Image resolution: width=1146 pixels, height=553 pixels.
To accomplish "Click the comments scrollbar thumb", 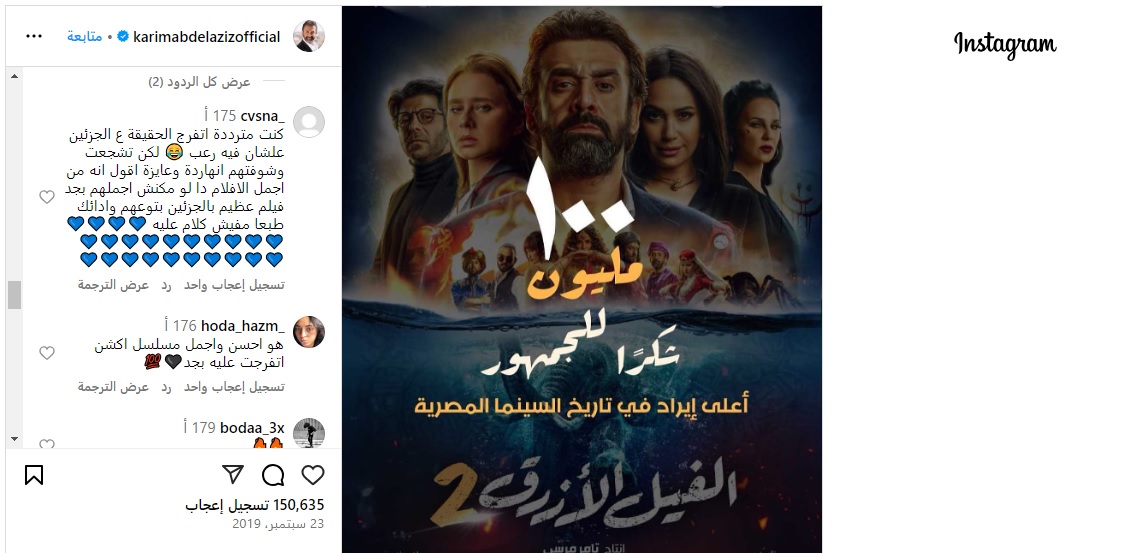I will point(14,294).
